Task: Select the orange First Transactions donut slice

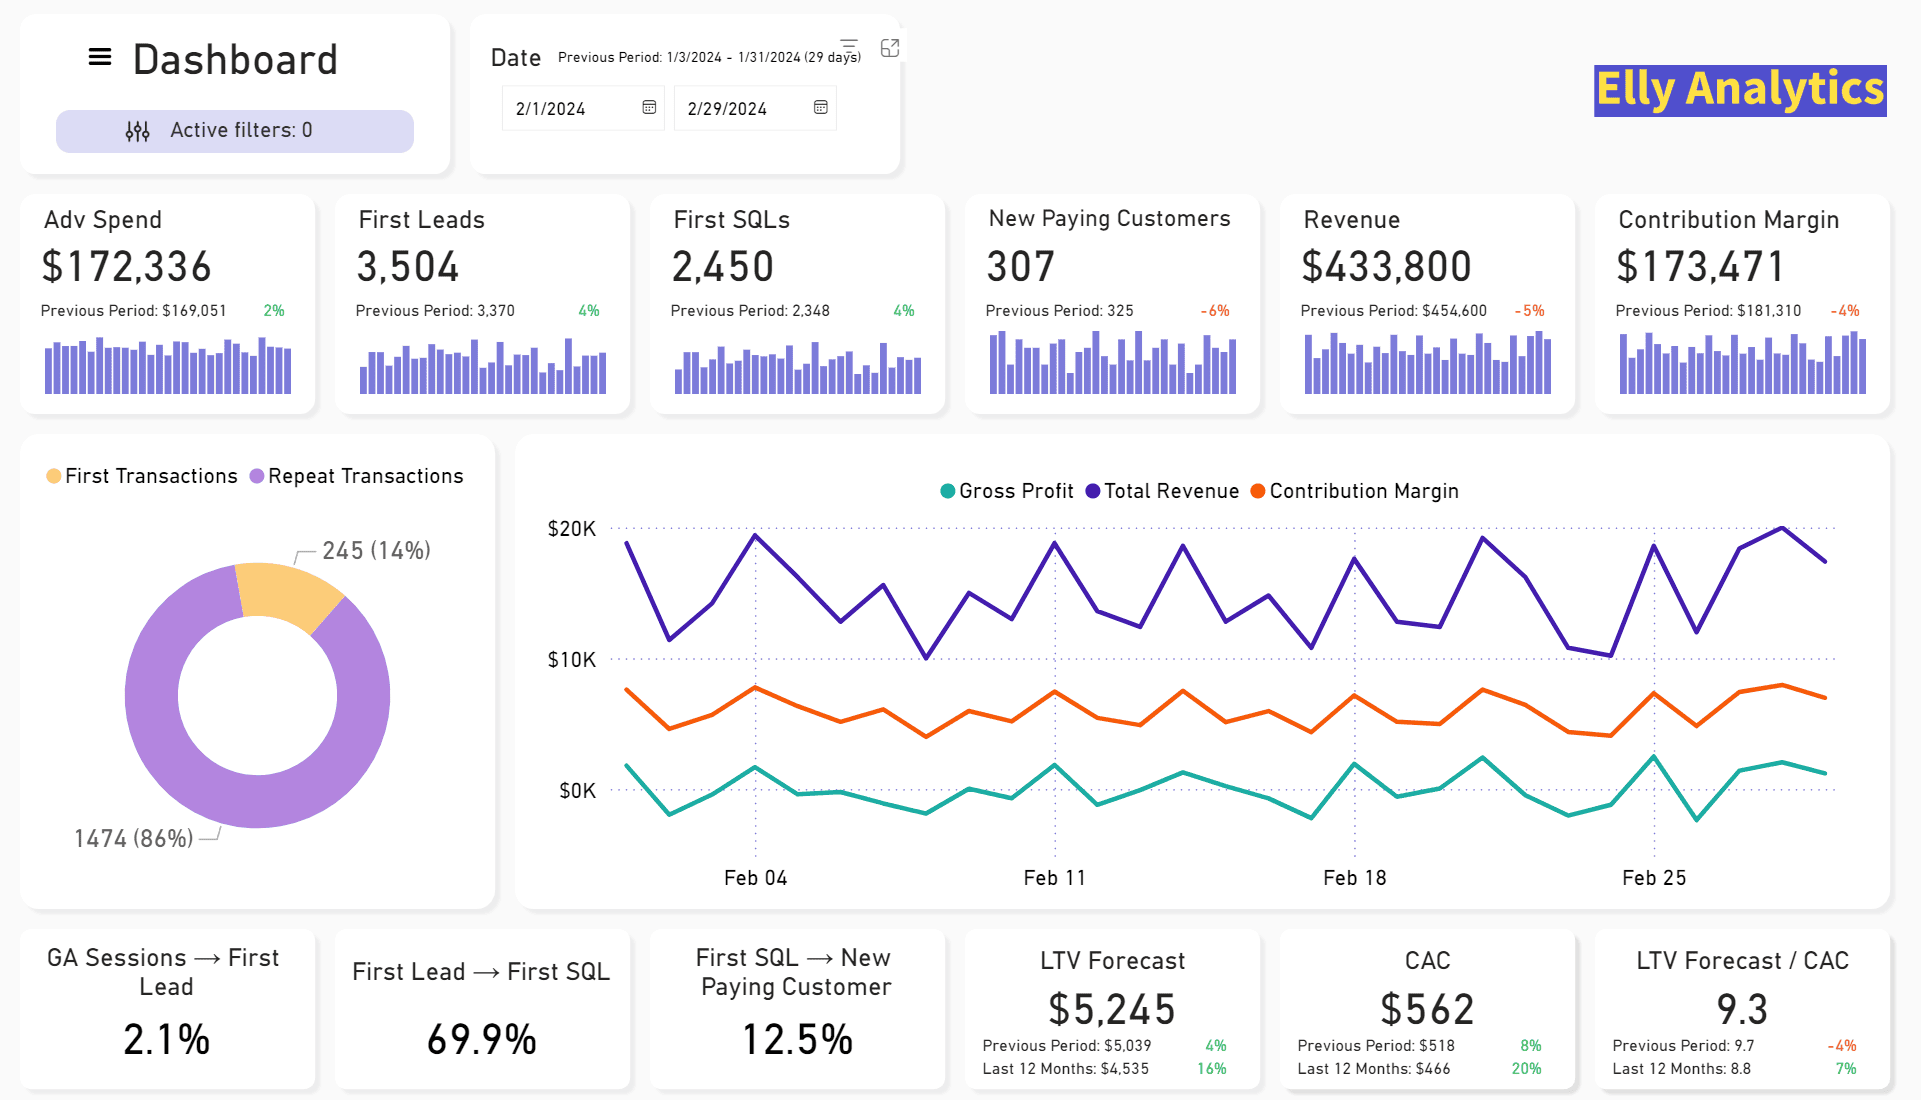Action: pyautogui.click(x=284, y=594)
